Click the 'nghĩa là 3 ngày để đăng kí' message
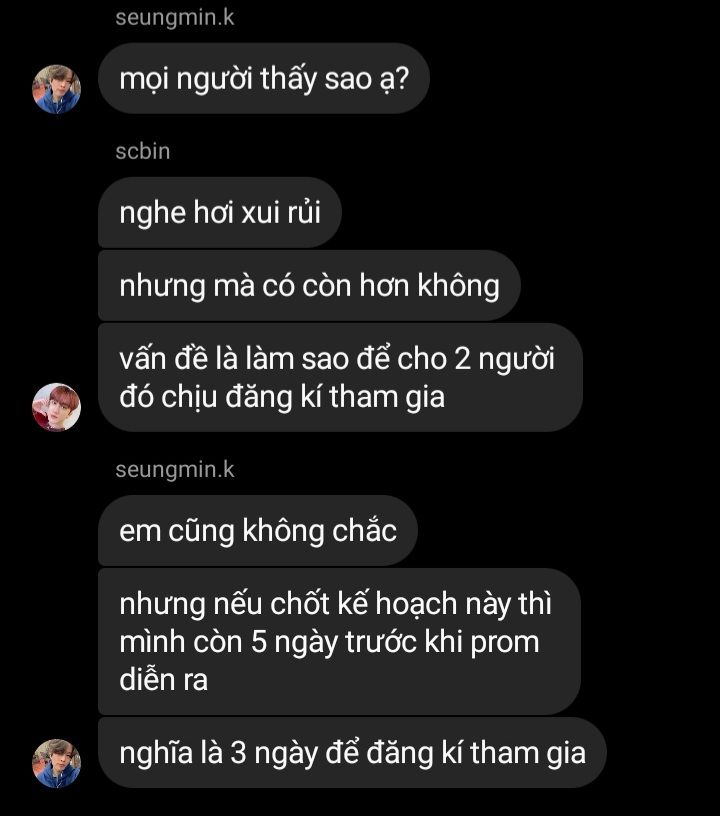The image size is (720, 816). (x=352, y=753)
